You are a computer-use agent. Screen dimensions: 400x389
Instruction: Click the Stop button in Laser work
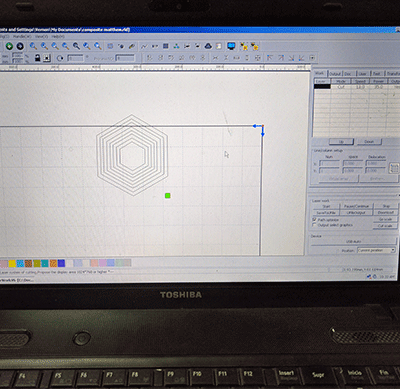click(x=386, y=206)
